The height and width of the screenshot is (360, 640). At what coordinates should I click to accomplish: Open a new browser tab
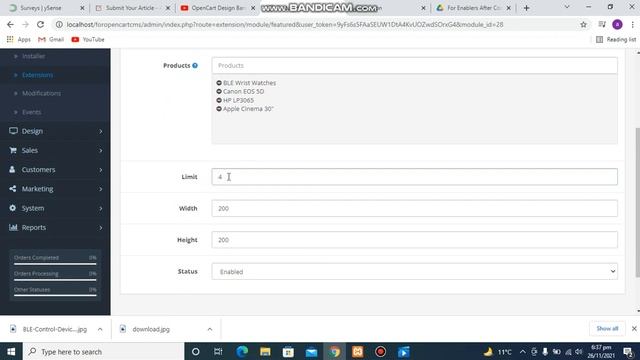coord(526,8)
